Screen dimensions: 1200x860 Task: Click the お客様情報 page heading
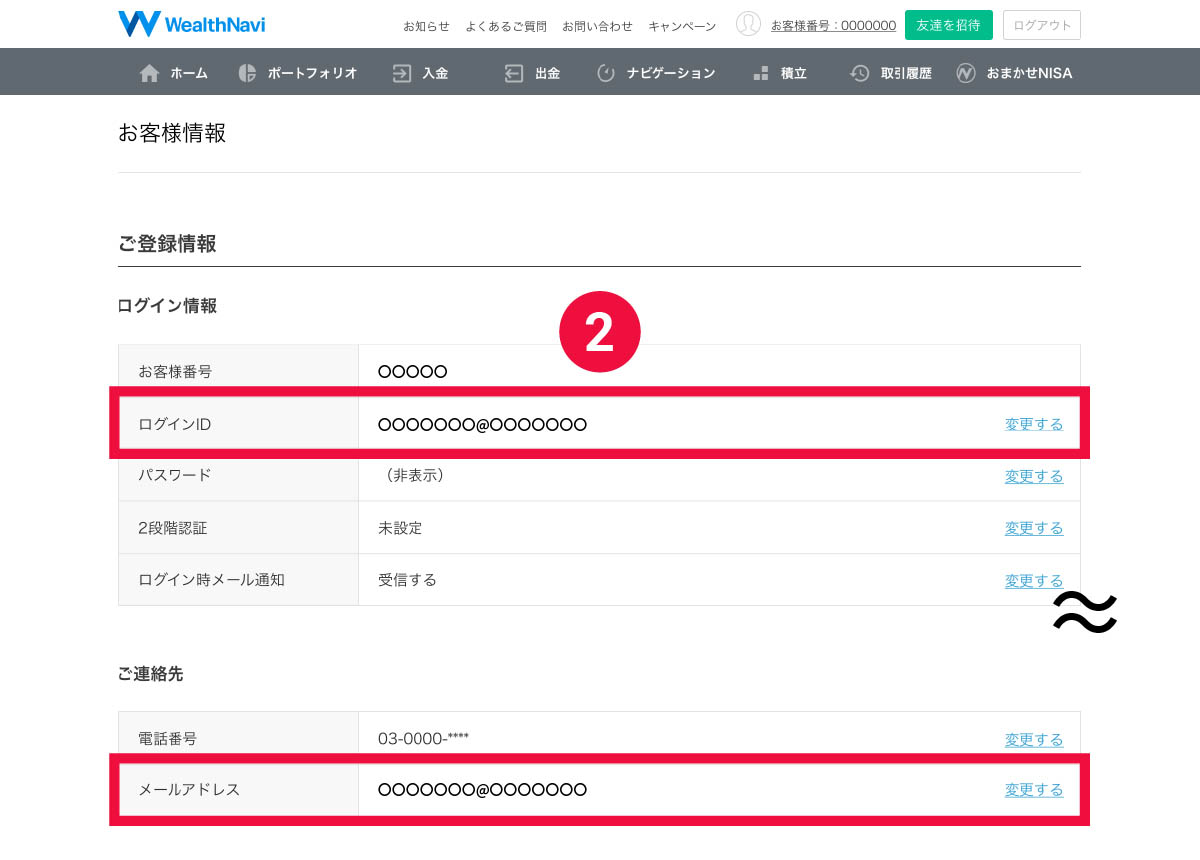coord(172,133)
